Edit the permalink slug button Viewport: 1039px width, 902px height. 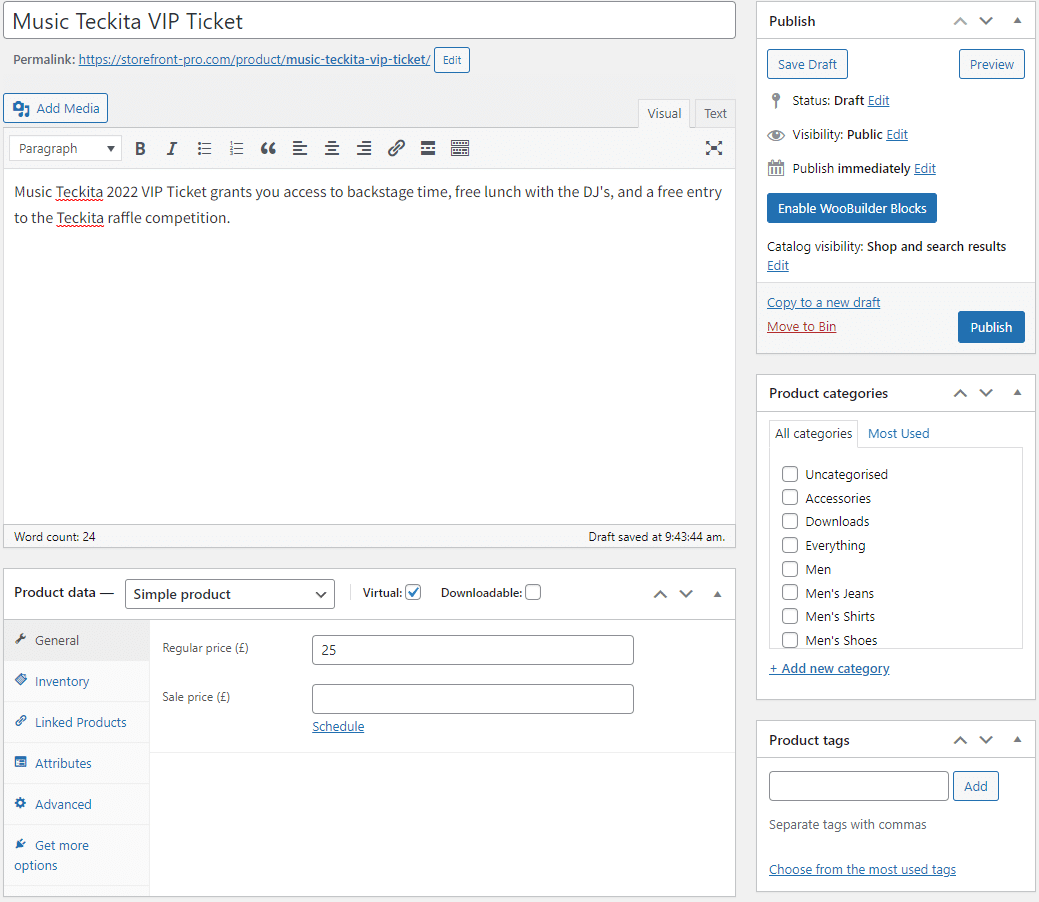(x=452, y=60)
